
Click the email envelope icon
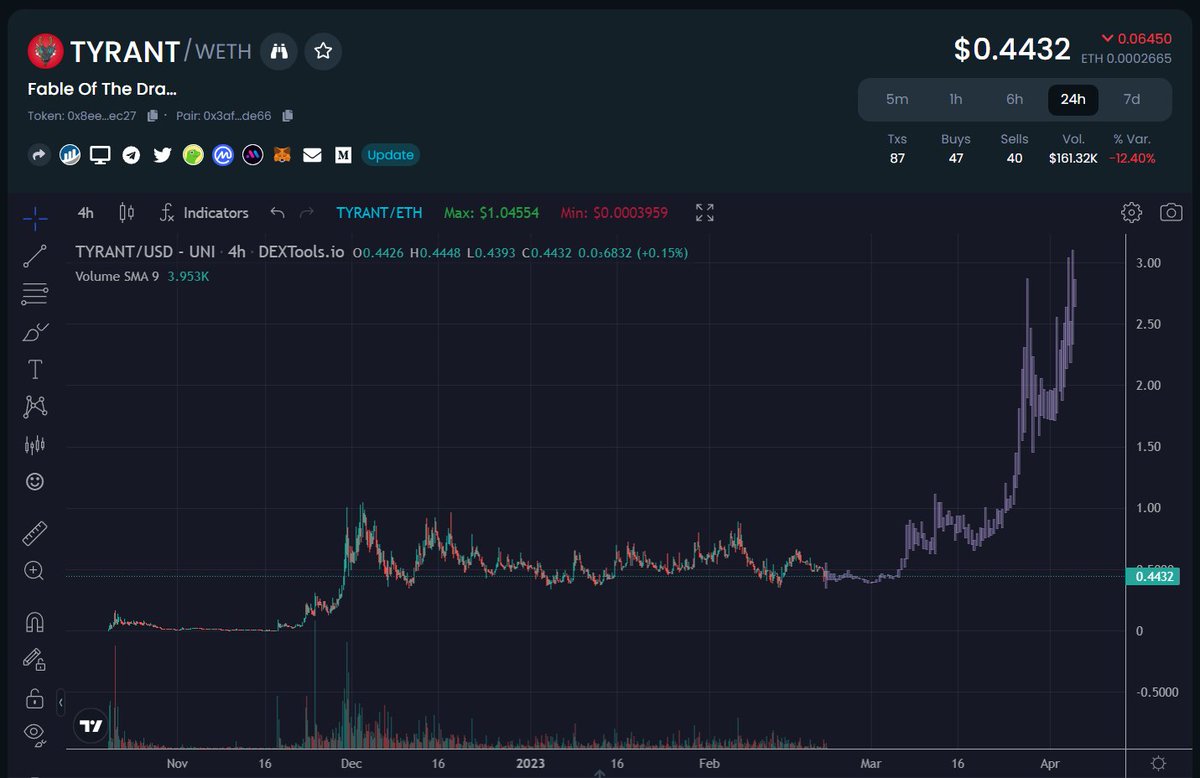pos(313,155)
